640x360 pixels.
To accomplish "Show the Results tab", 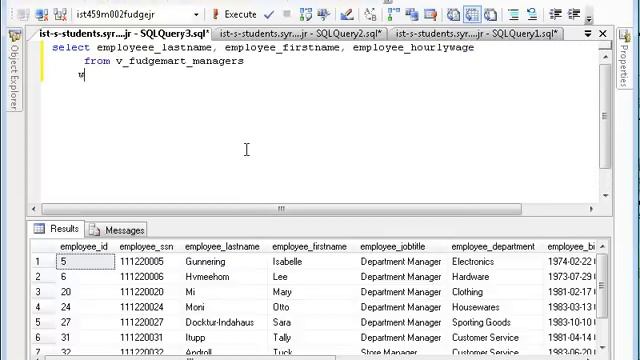I will coord(57,229).
